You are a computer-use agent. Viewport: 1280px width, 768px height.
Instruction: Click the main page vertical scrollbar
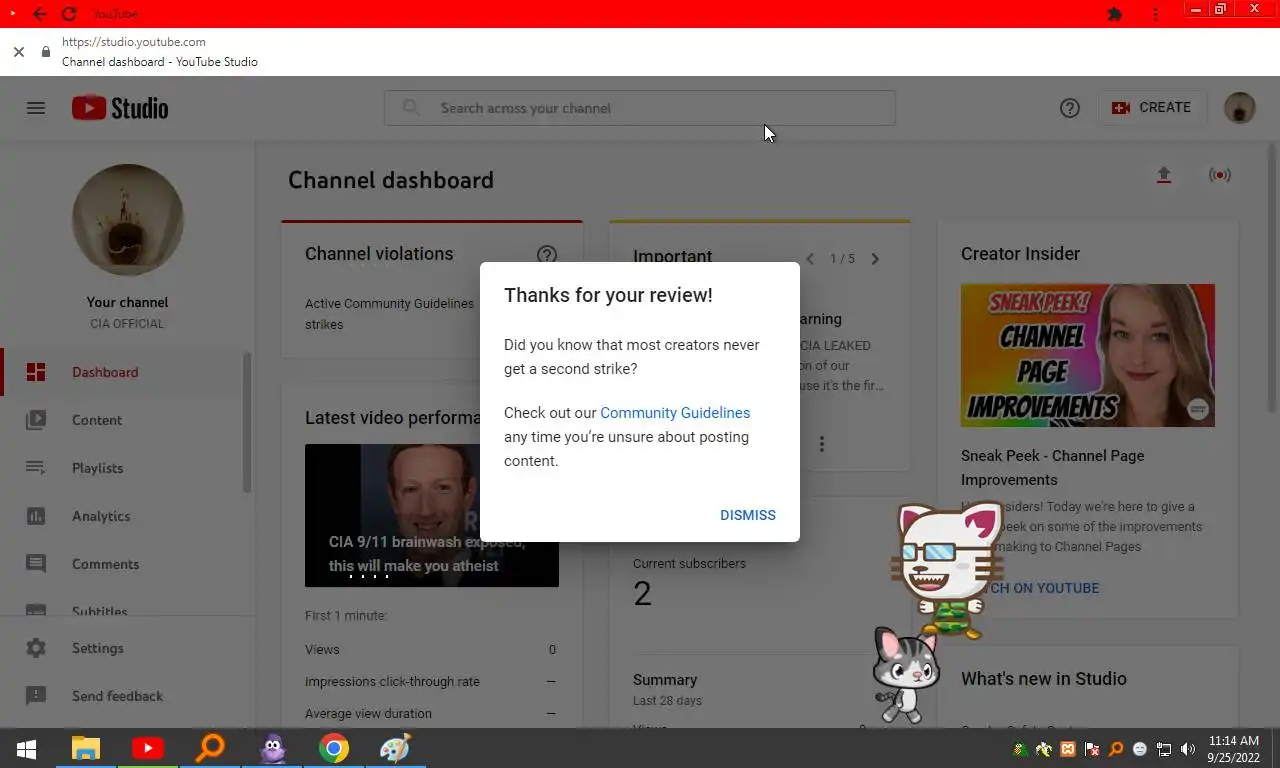1272,277
